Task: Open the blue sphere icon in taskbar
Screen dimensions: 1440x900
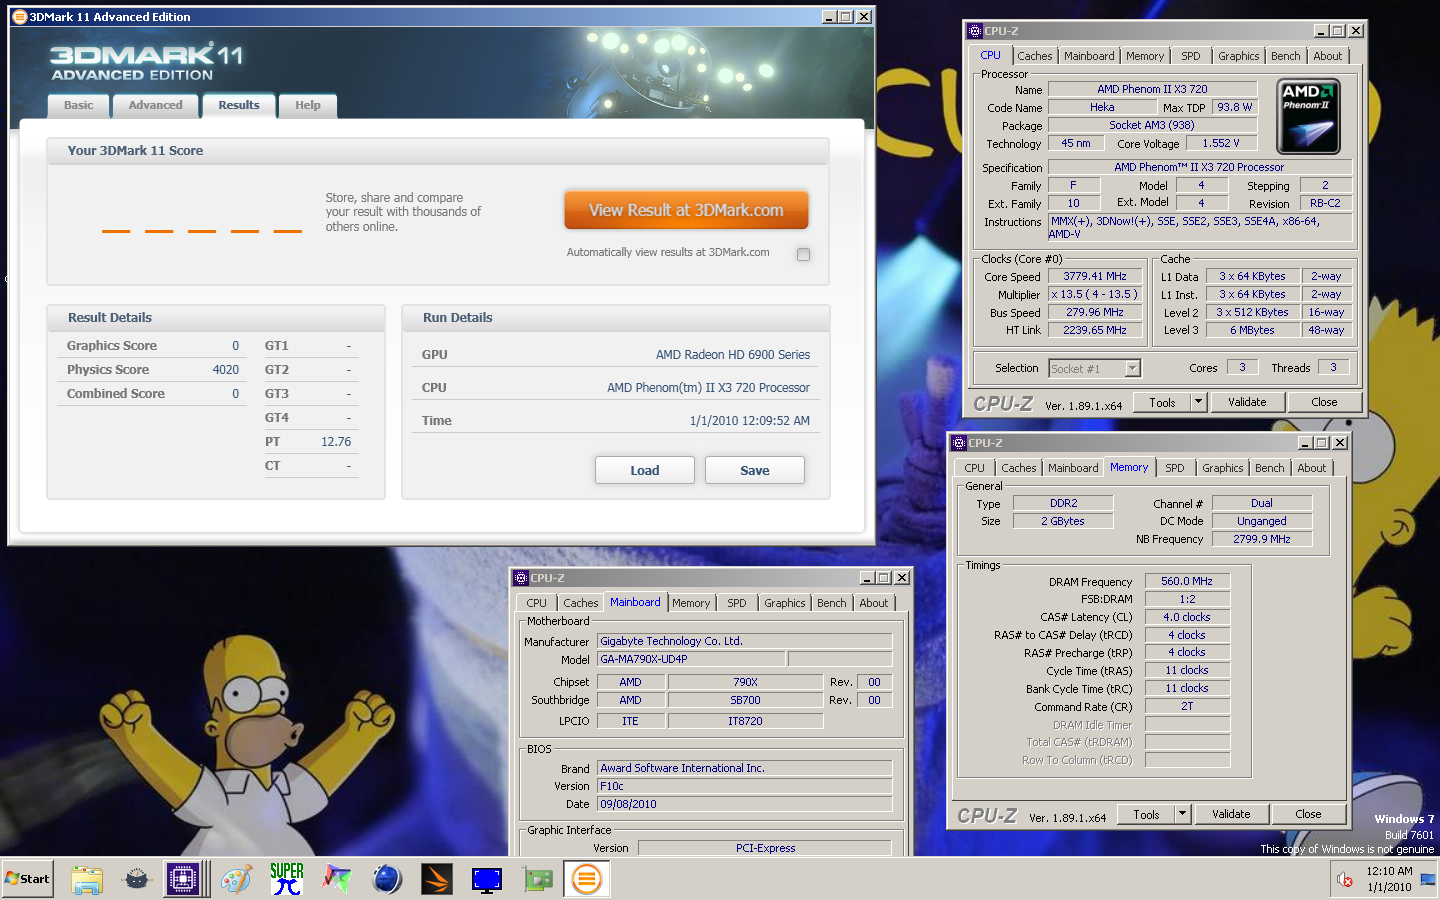Action: pyautogui.click(x=387, y=879)
